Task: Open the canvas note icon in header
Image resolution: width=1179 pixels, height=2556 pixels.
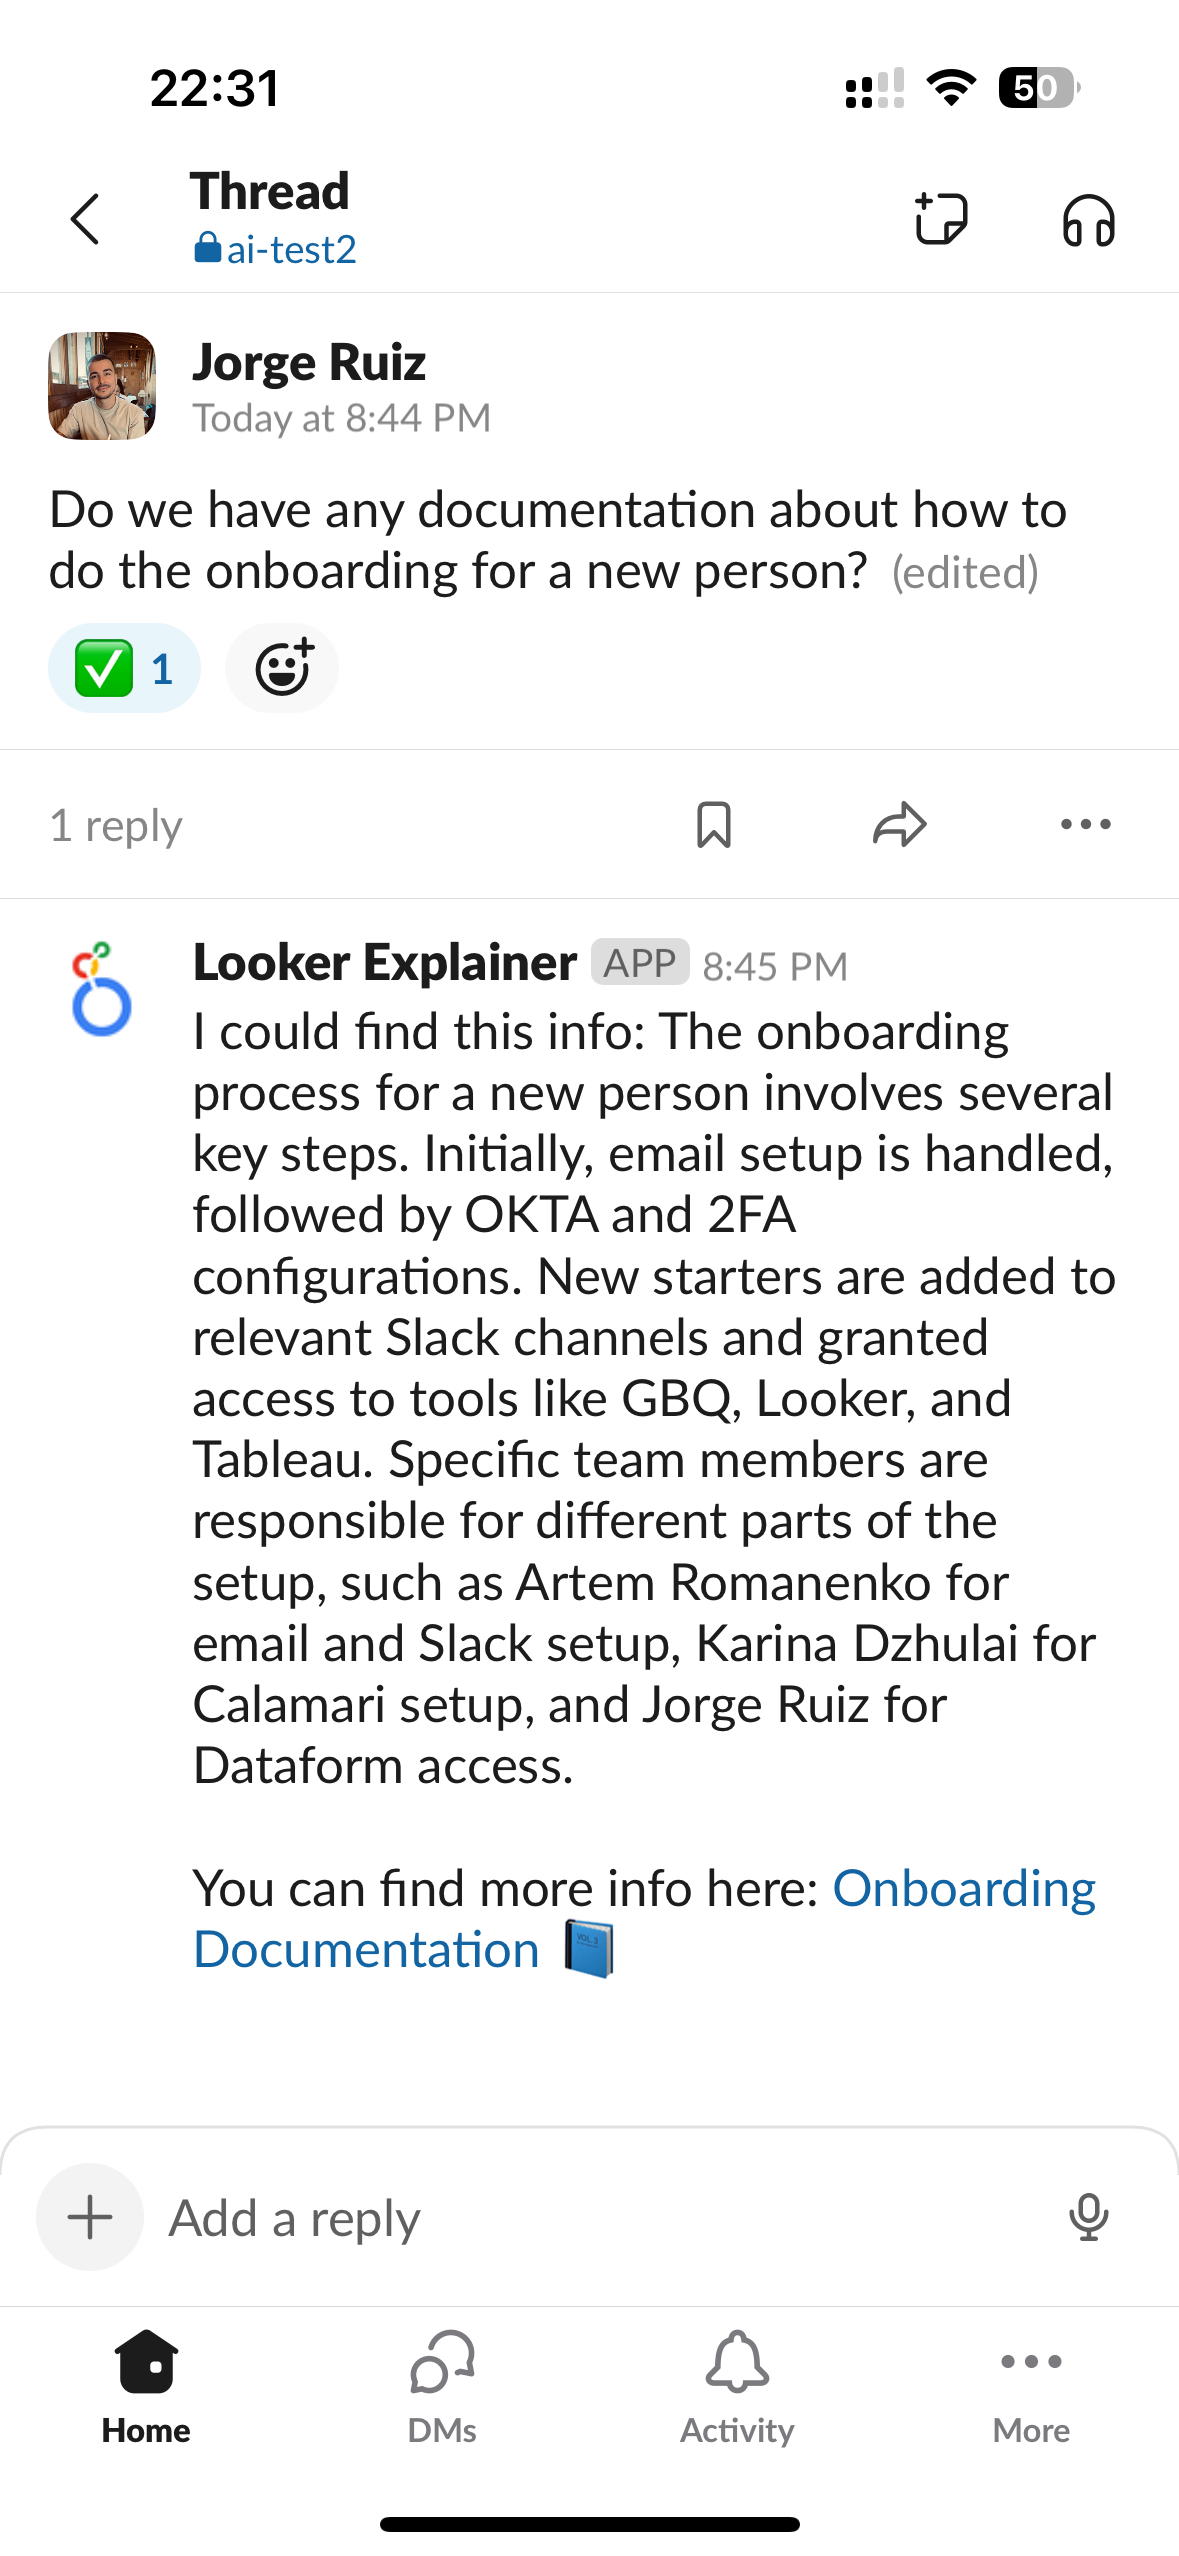Action: click(941, 218)
